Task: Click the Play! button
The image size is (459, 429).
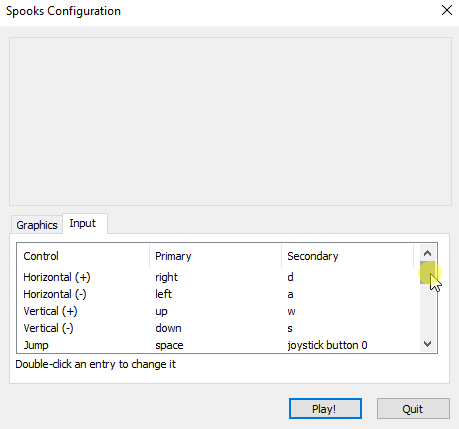Action: pyautogui.click(x=325, y=409)
